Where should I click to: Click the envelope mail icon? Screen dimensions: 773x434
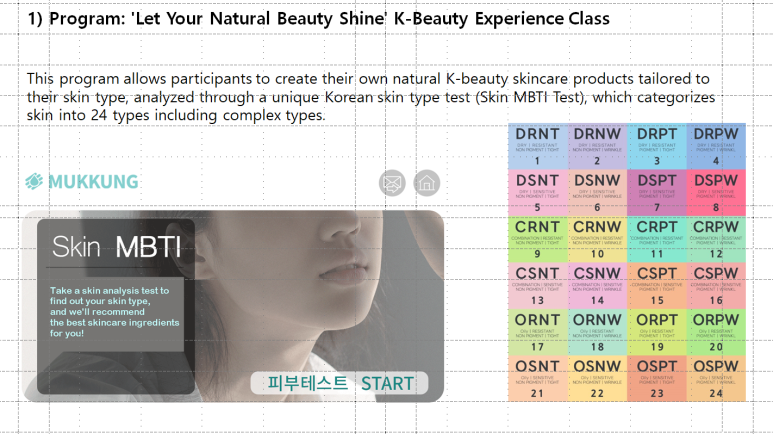click(x=393, y=183)
